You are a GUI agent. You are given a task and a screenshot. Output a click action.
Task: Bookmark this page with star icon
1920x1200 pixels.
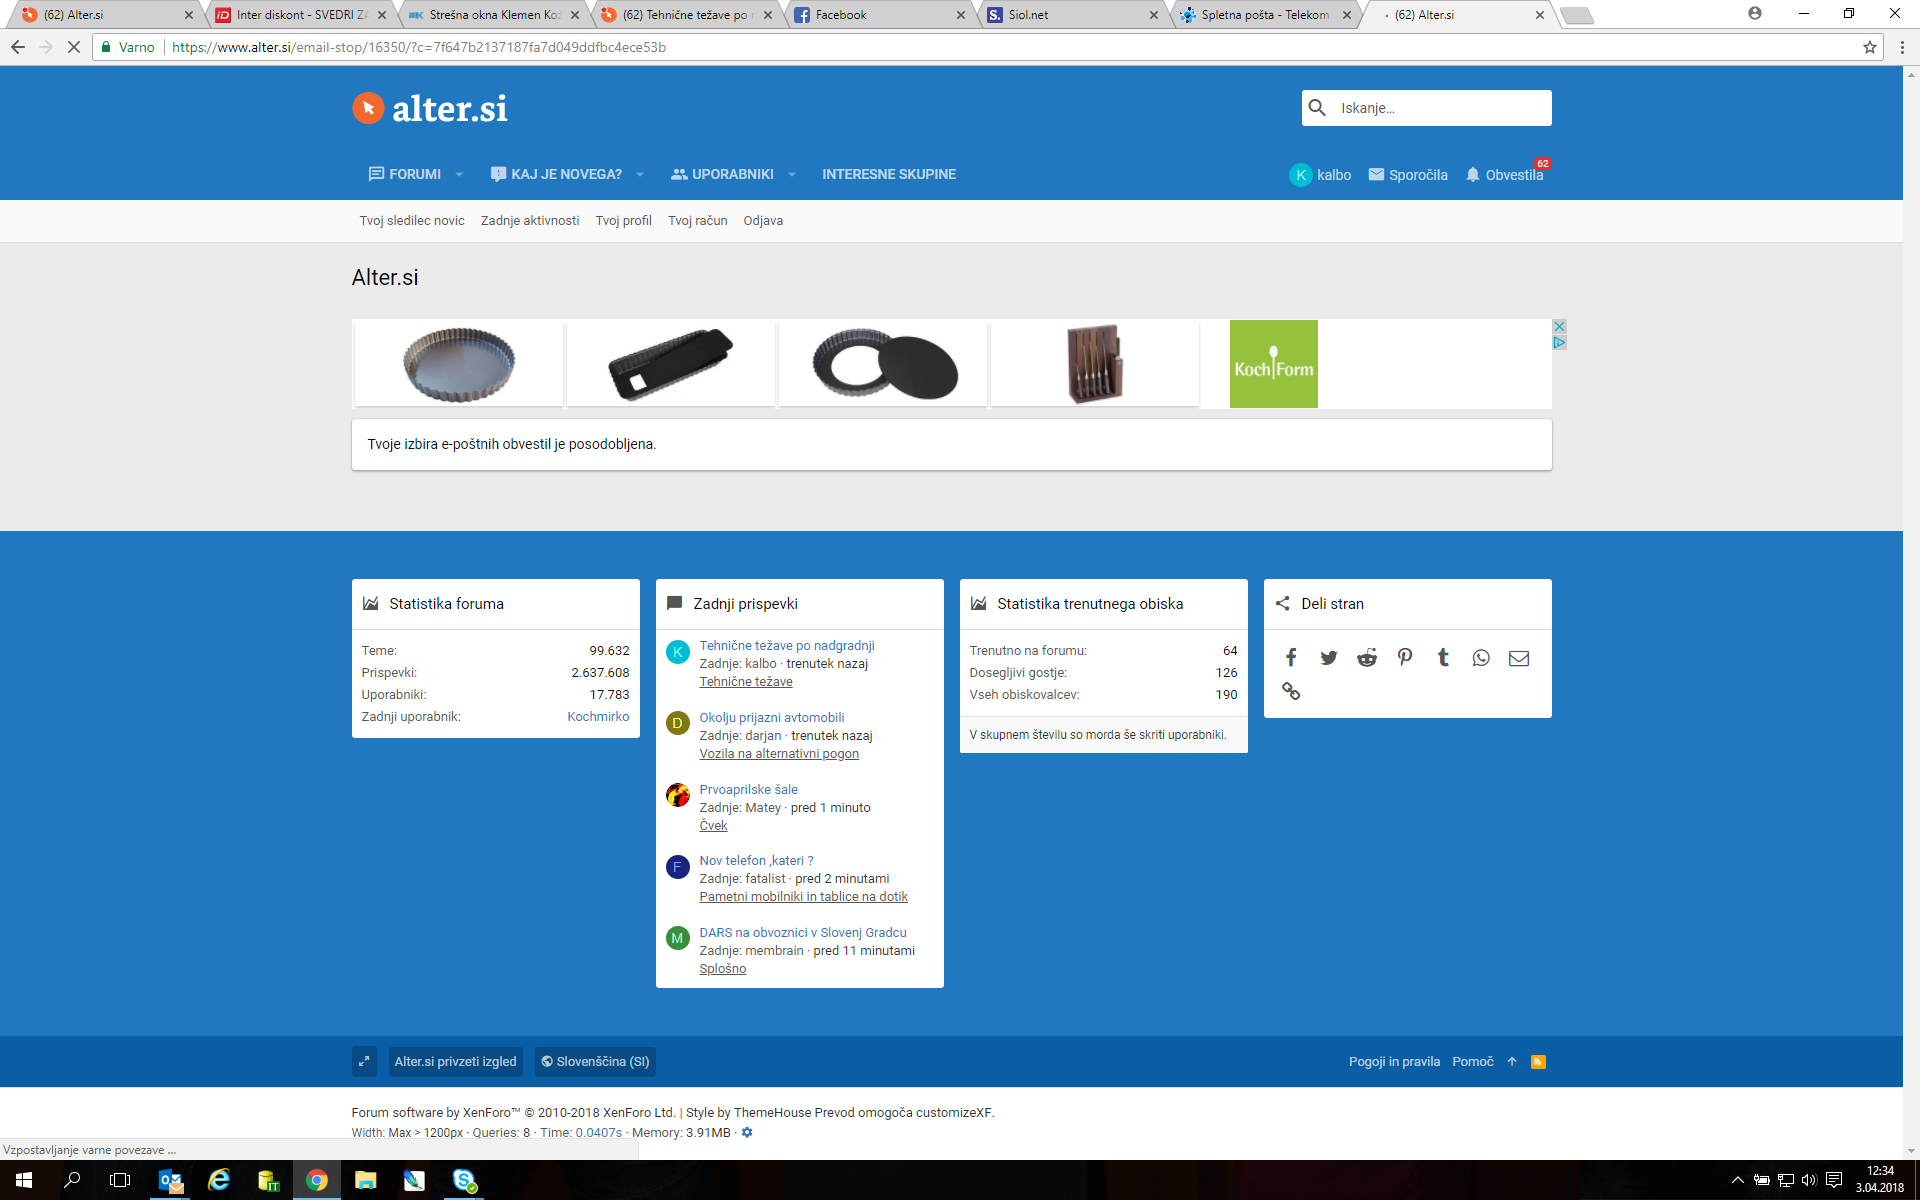(x=1869, y=47)
